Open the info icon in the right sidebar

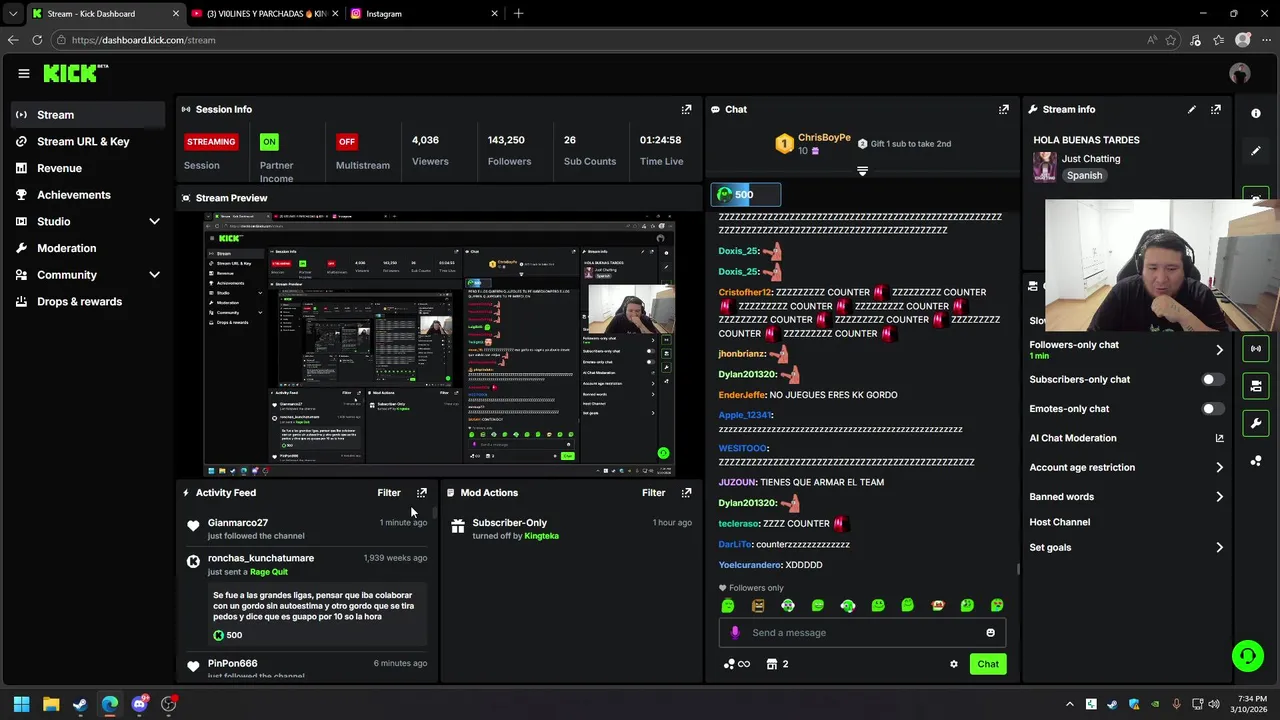1256,113
